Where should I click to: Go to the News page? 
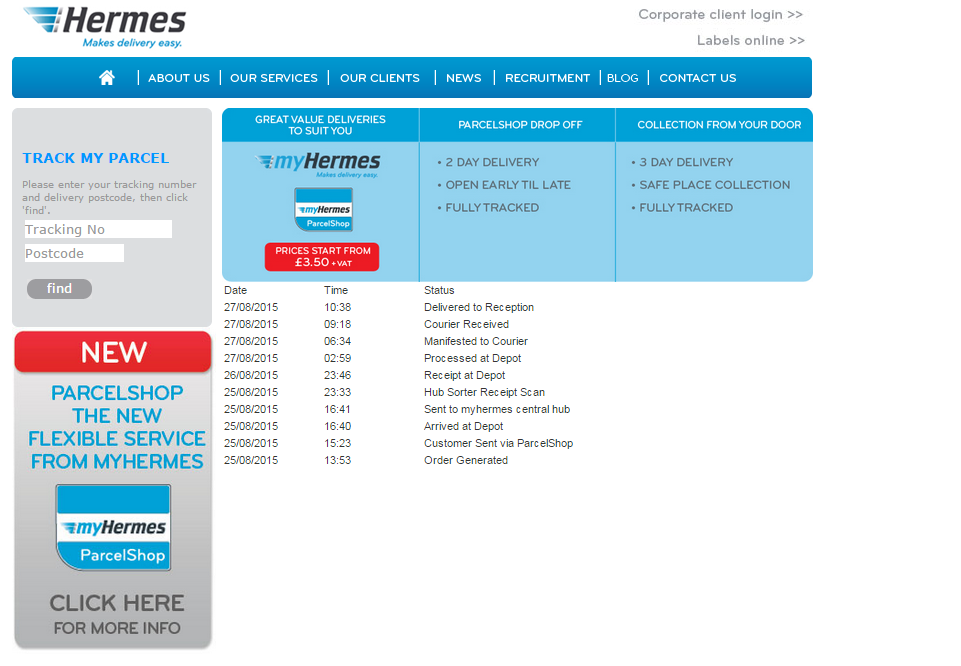pyautogui.click(x=464, y=78)
